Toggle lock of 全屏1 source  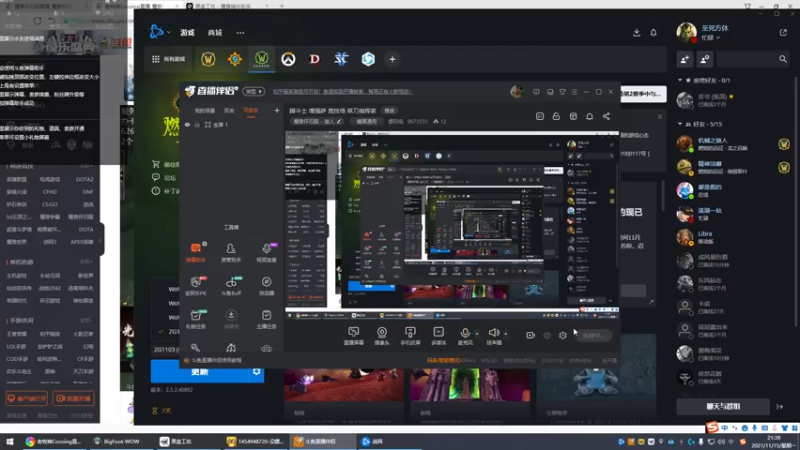[x=197, y=125]
